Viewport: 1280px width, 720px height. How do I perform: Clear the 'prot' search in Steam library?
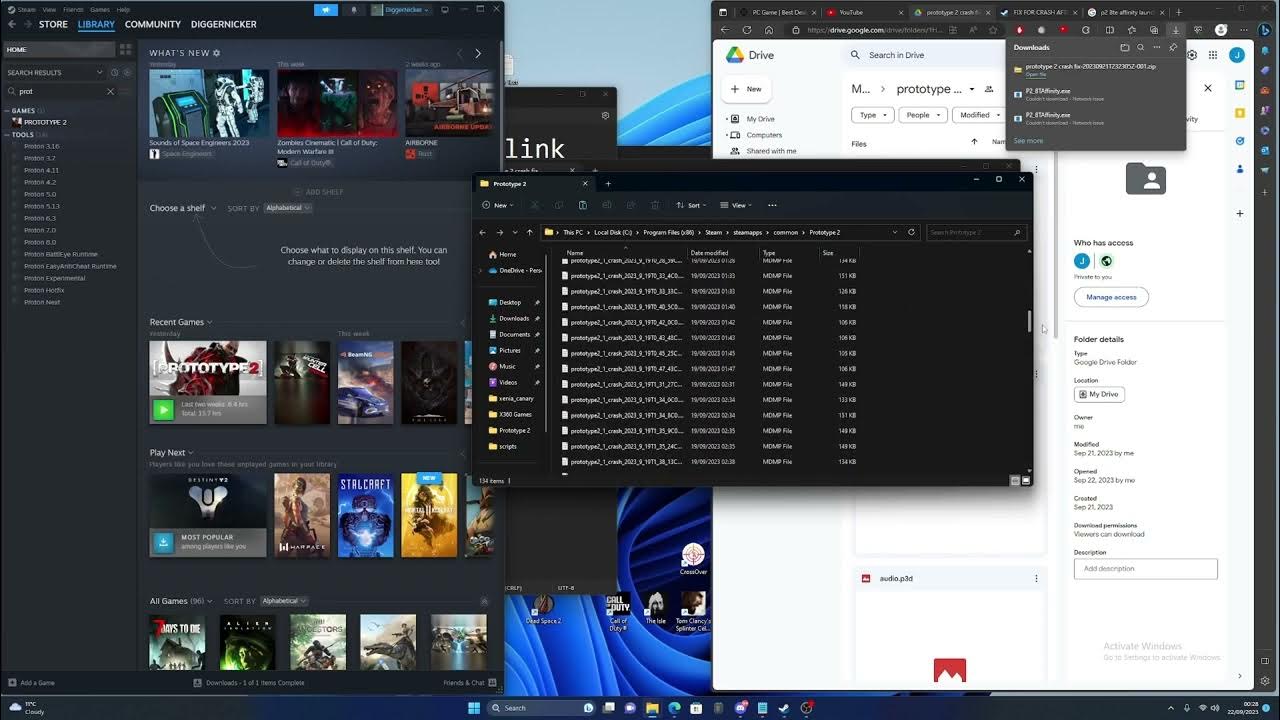coord(110,91)
